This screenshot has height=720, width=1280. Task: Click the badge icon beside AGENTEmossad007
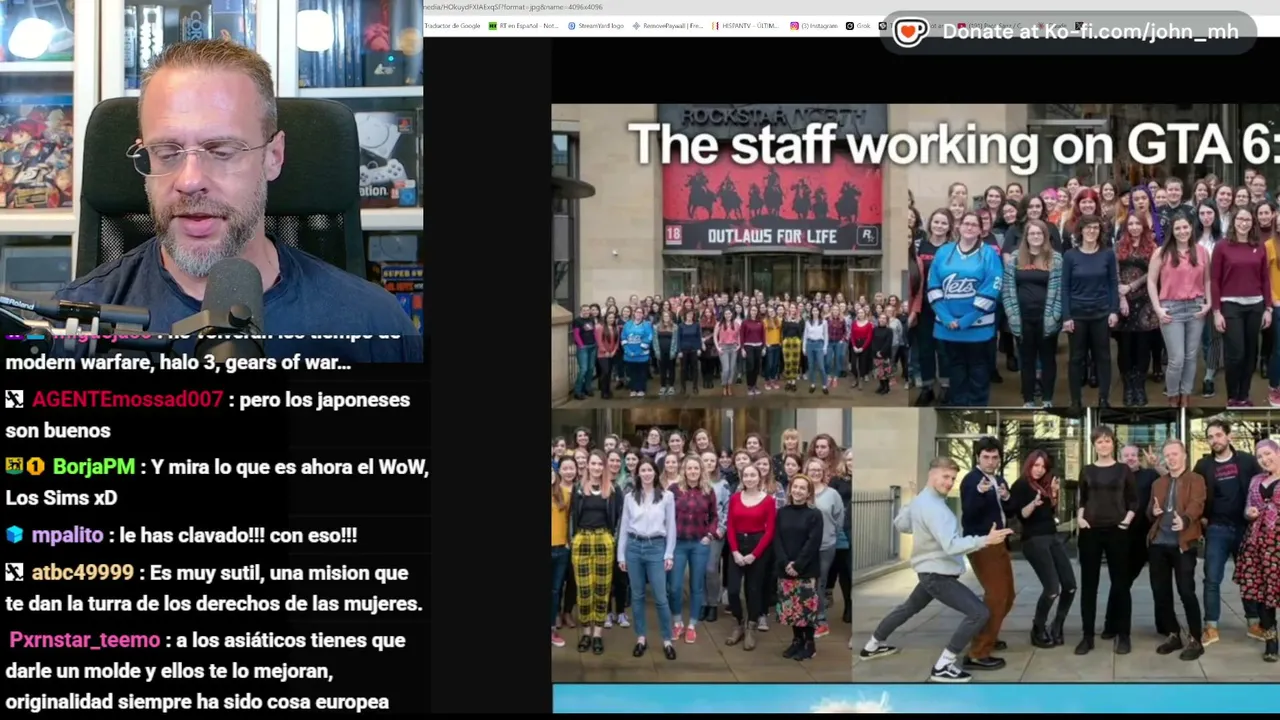[x=14, y=399]
